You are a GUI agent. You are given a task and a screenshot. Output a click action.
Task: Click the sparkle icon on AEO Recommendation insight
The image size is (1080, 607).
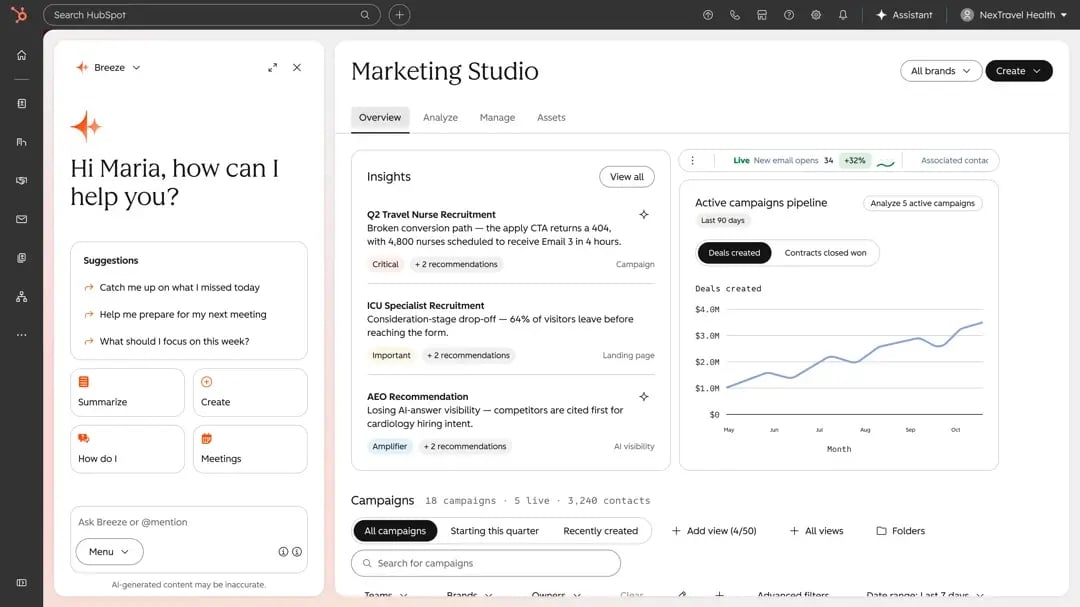click(643, 396)
